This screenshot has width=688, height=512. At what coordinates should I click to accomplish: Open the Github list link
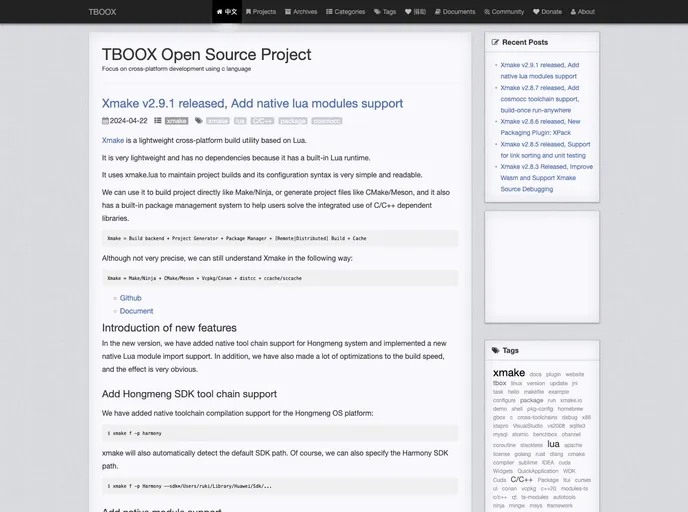coord(130,298)
